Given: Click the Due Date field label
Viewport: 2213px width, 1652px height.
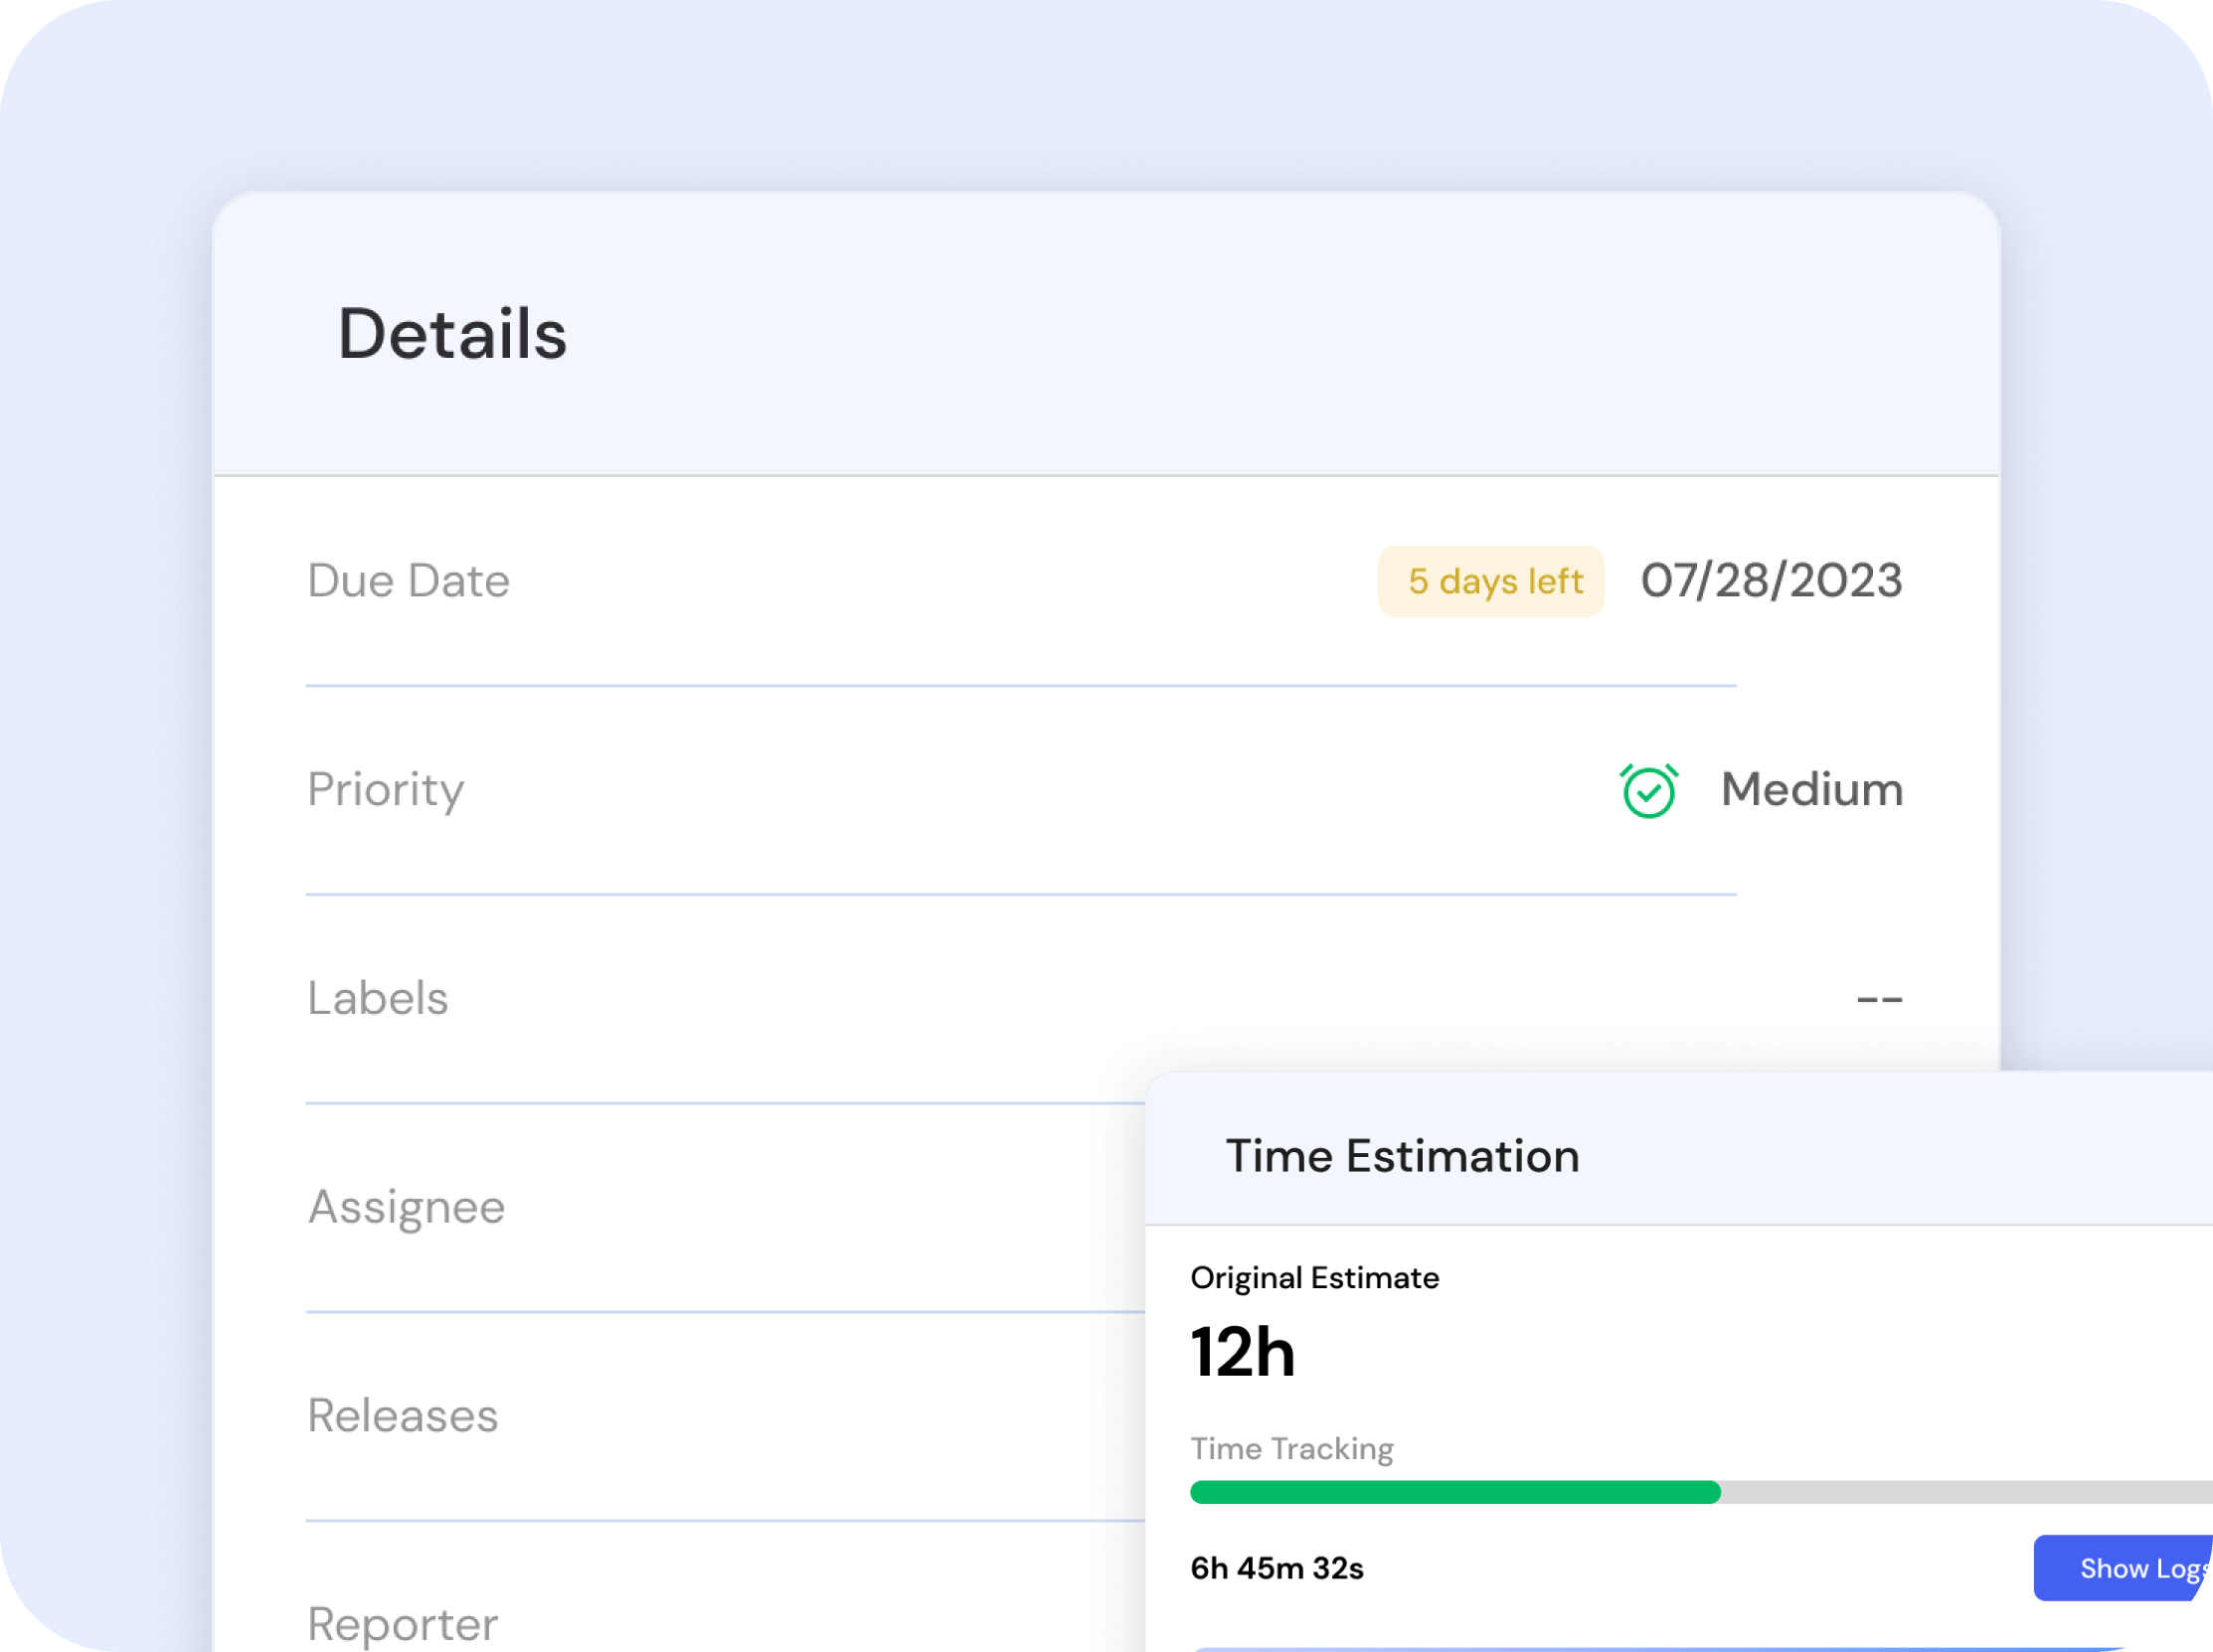Looking at the screenshot, I should pyautogui.click(x=408, y=581).
